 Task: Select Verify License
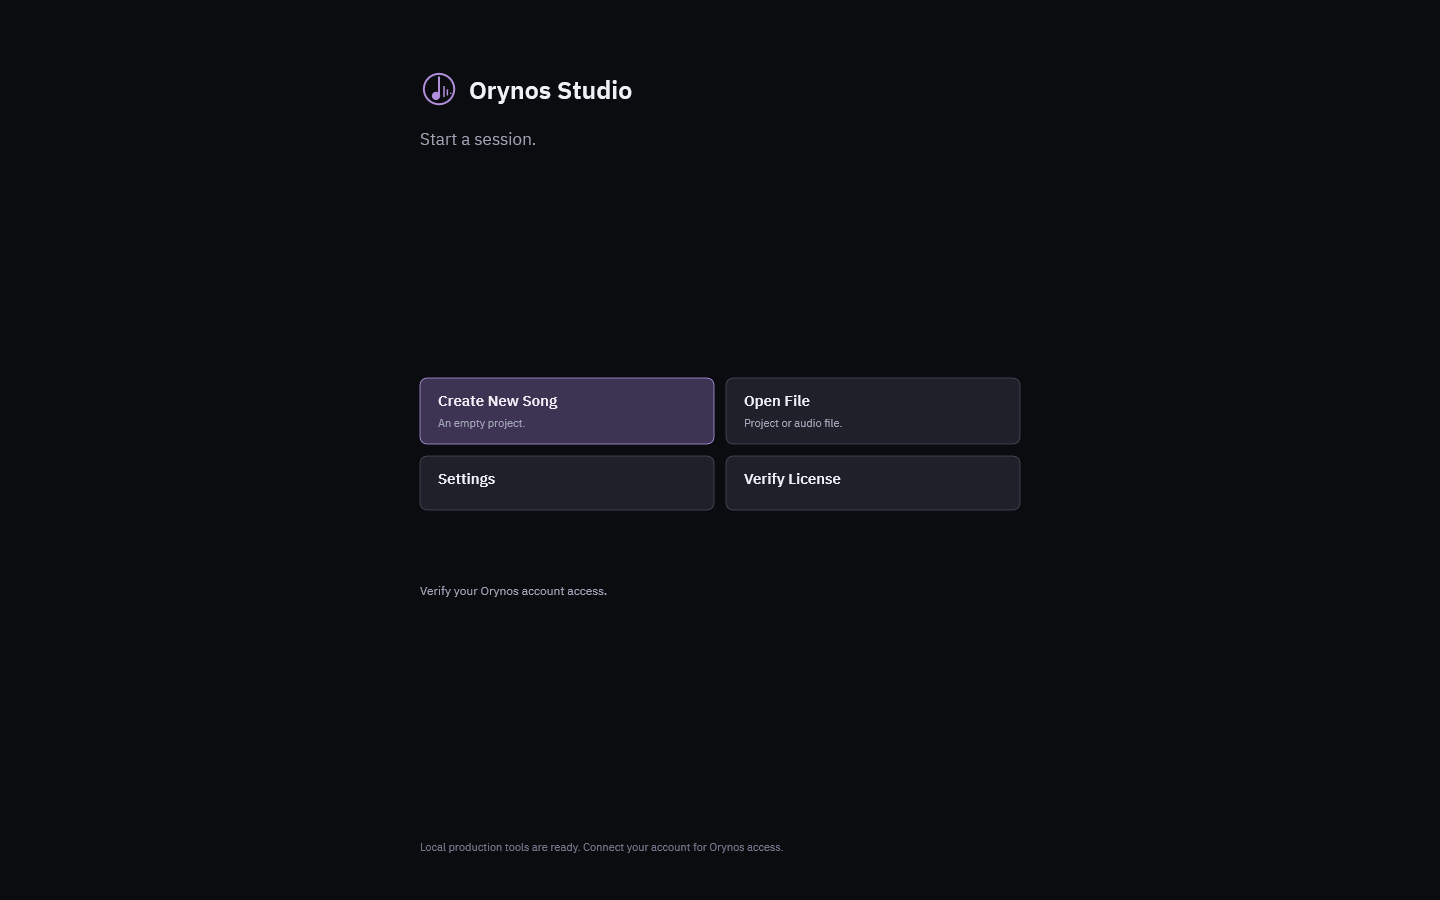[x=873, y=483]
